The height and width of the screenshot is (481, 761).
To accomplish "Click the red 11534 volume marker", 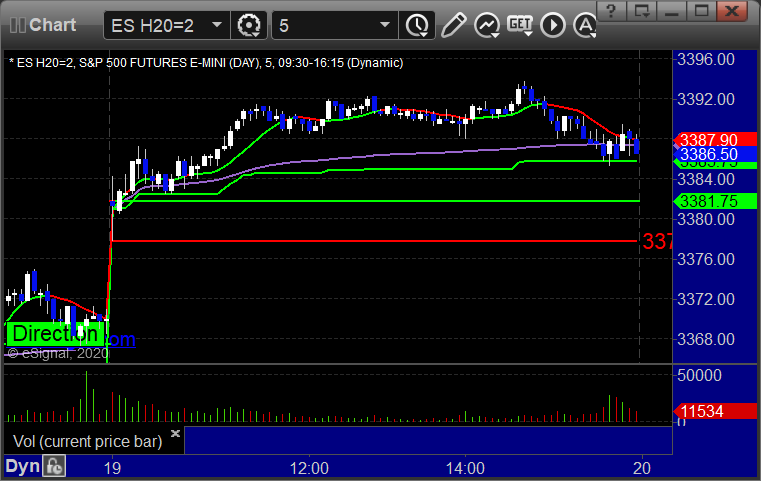I will point(716,412).
